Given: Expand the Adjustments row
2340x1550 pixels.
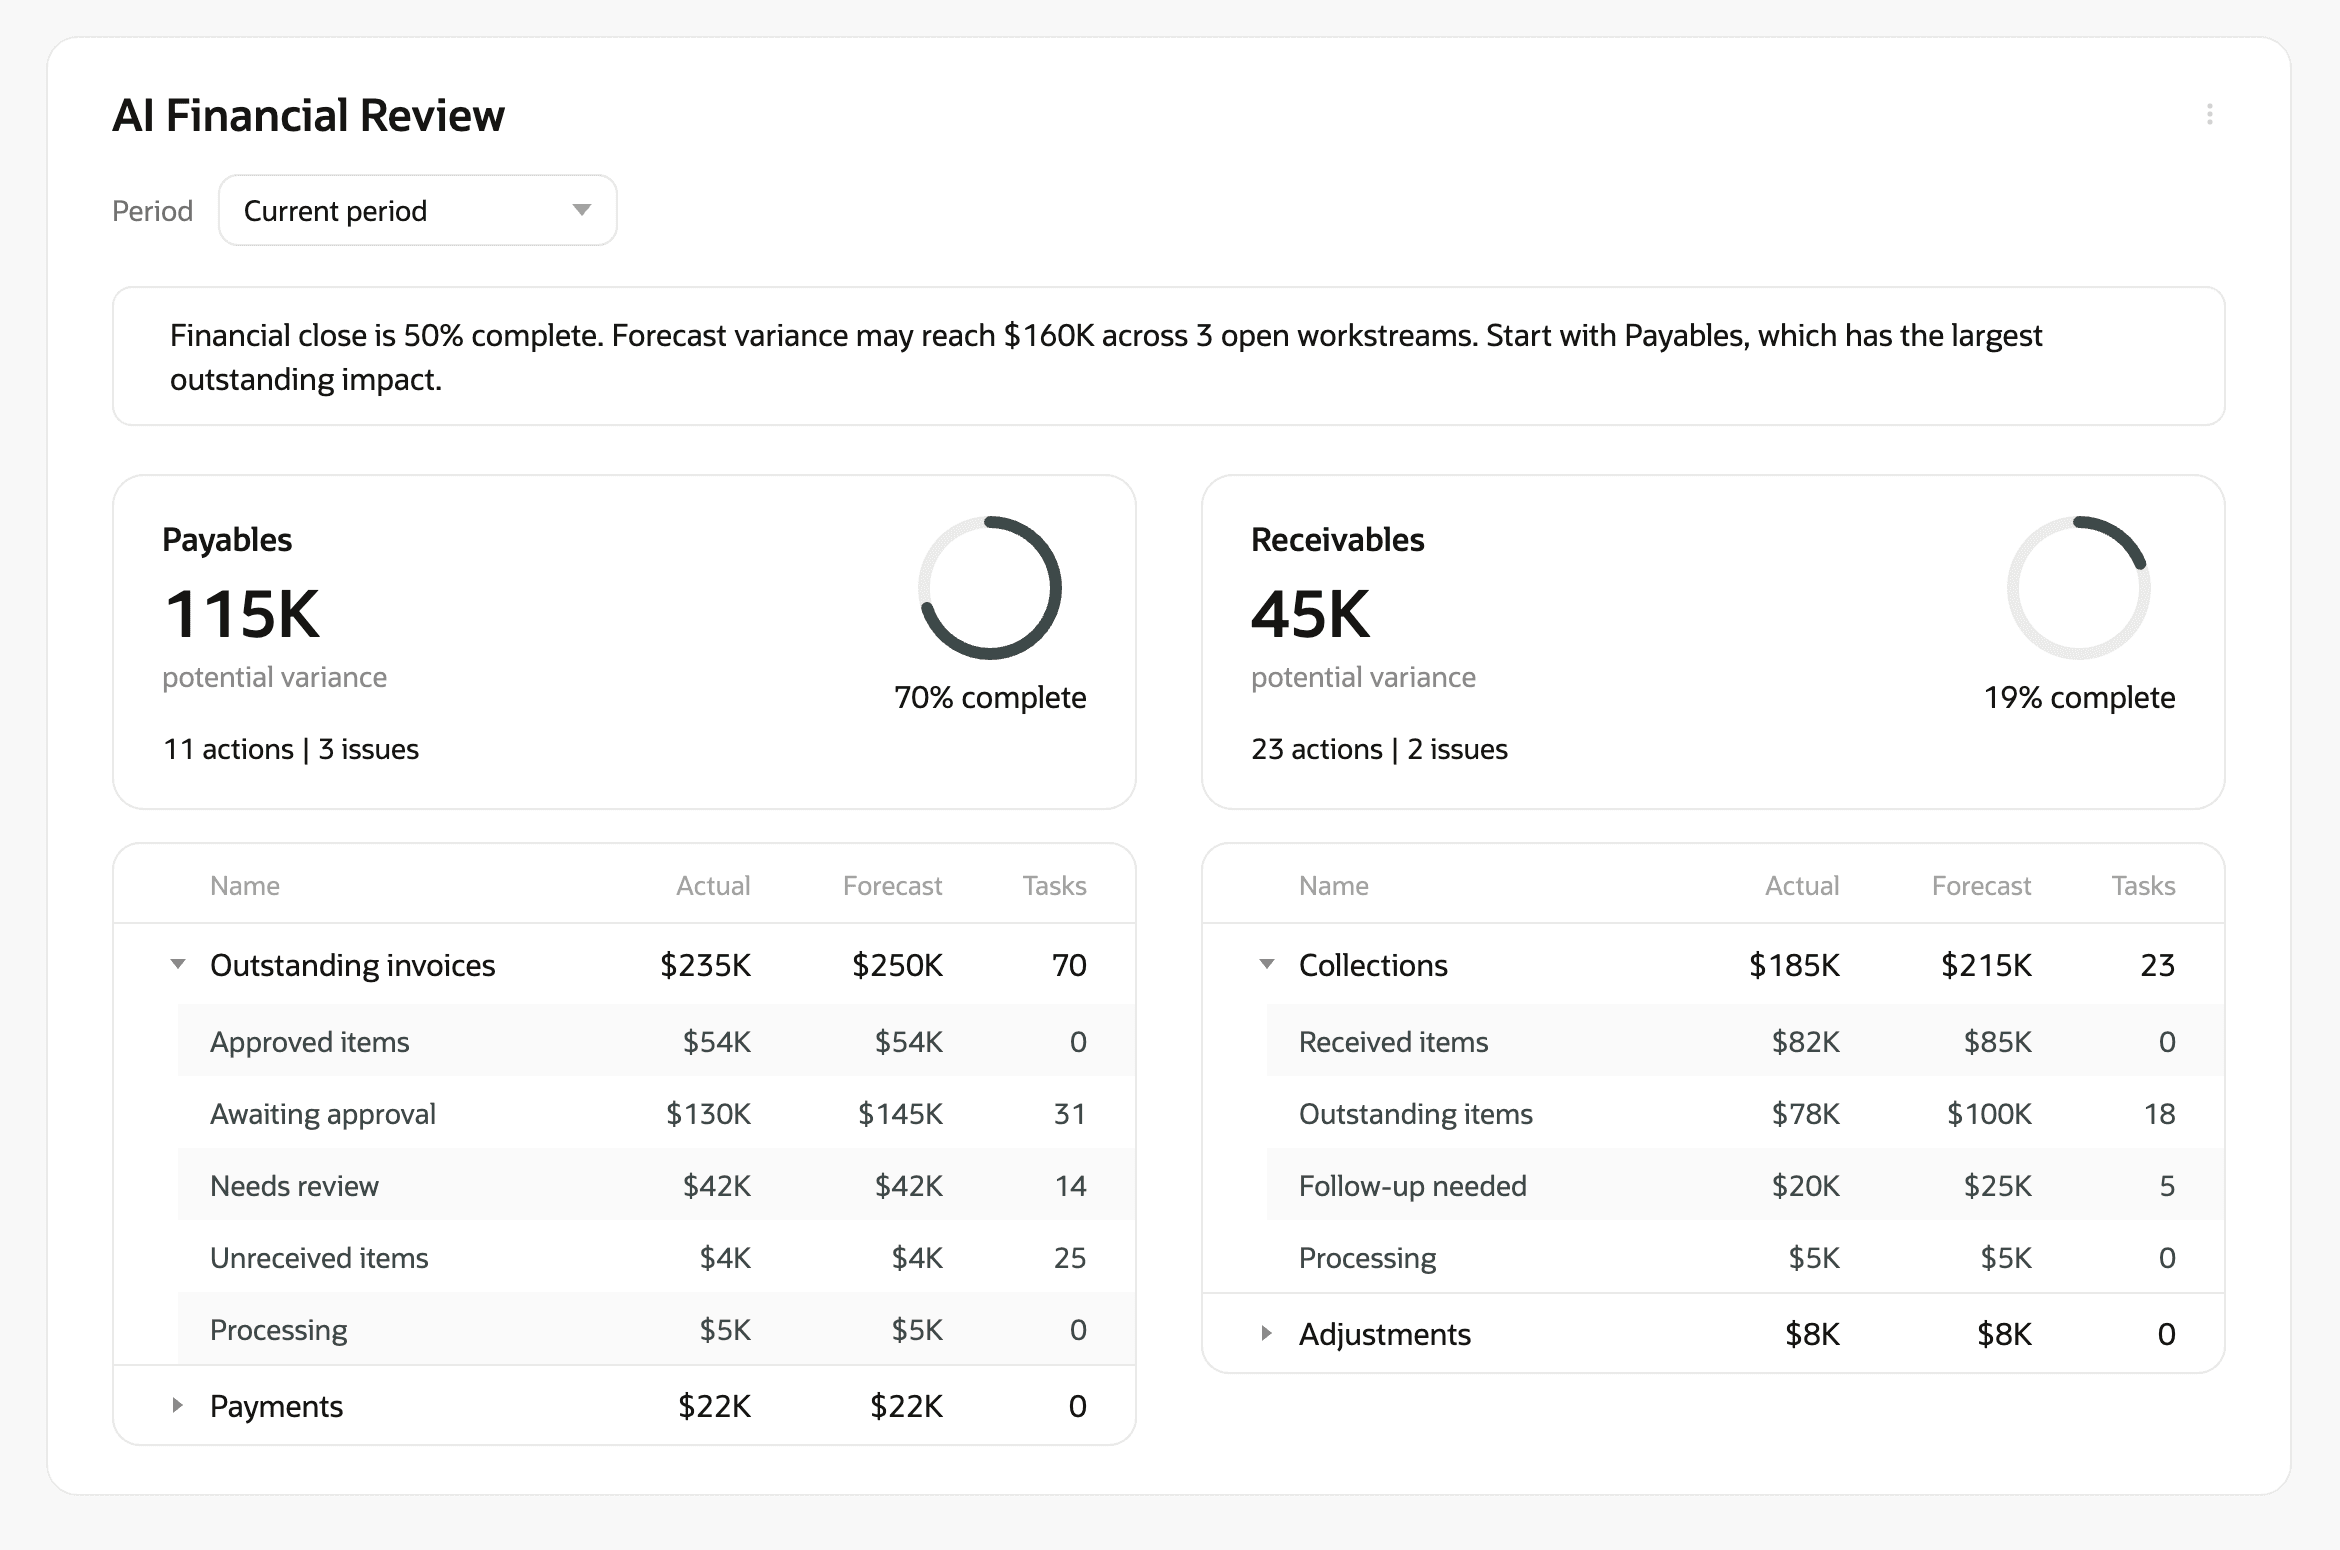Looking at the screenshot, I should click(x=1266, y=1333).
